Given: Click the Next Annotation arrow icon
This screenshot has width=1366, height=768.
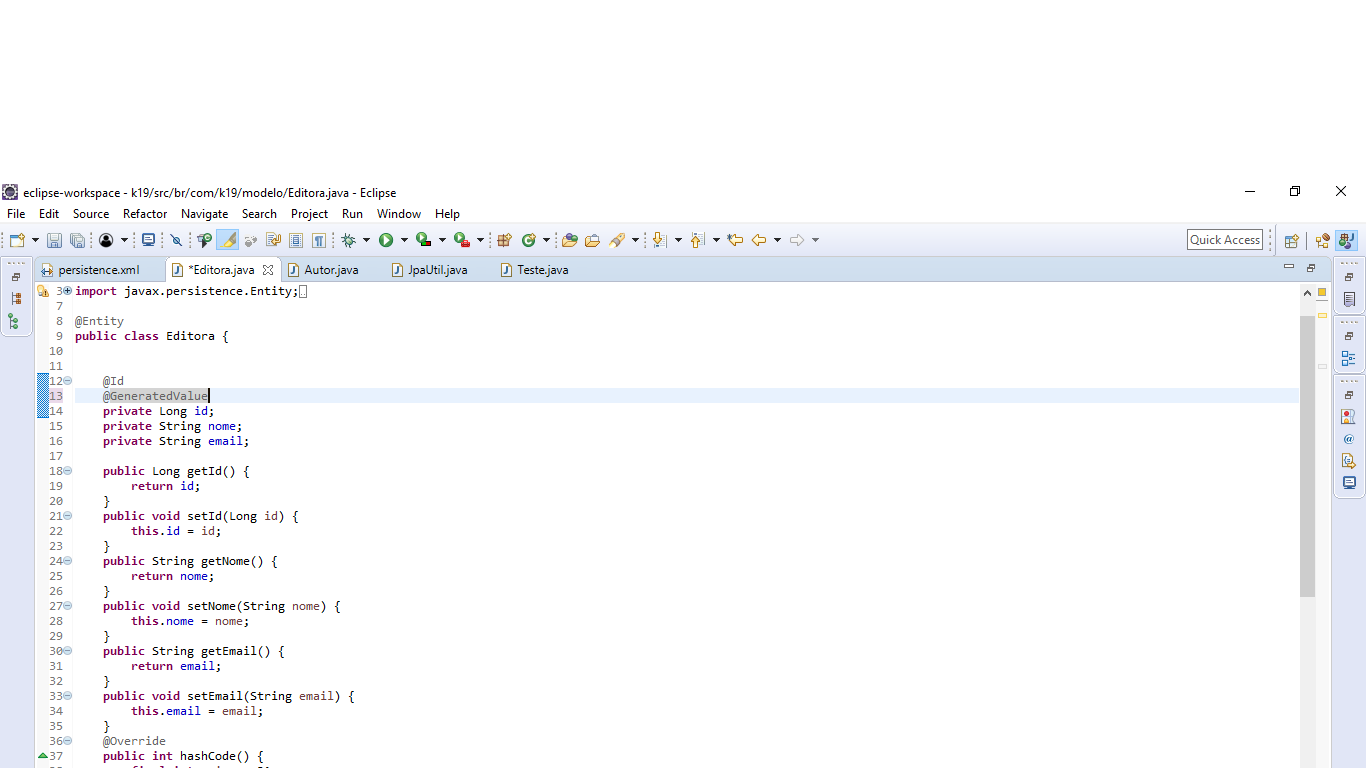Looking at the screenshot, I should click(659, 240).
